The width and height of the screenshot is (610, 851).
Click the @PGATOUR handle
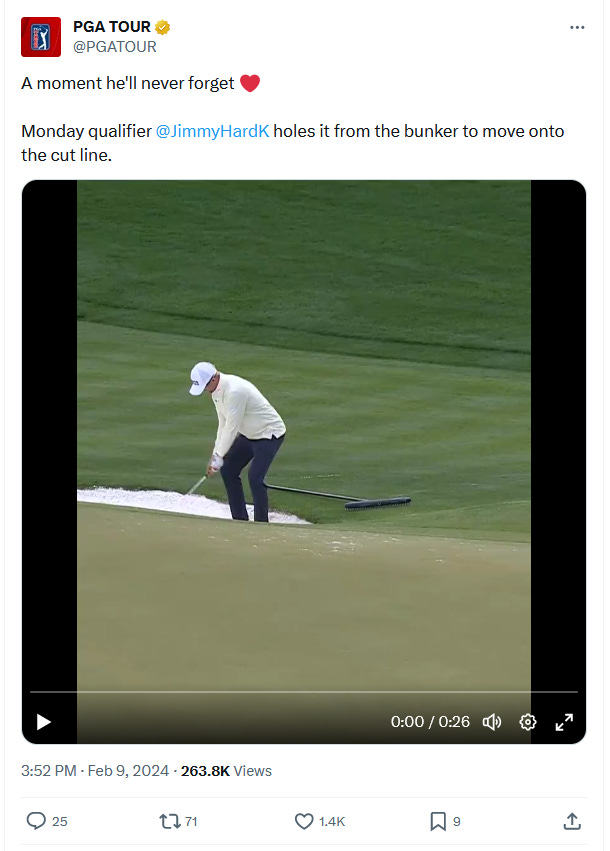115,47
